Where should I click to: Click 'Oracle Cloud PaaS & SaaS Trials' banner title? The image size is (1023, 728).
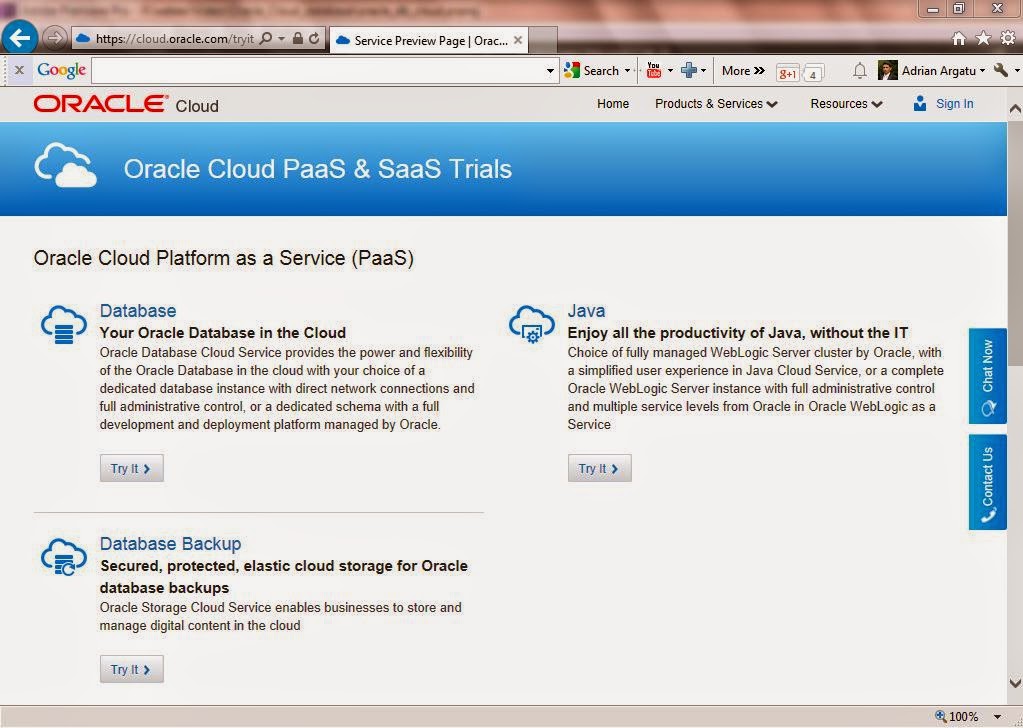pyautogui.click(x=318, y=169)
